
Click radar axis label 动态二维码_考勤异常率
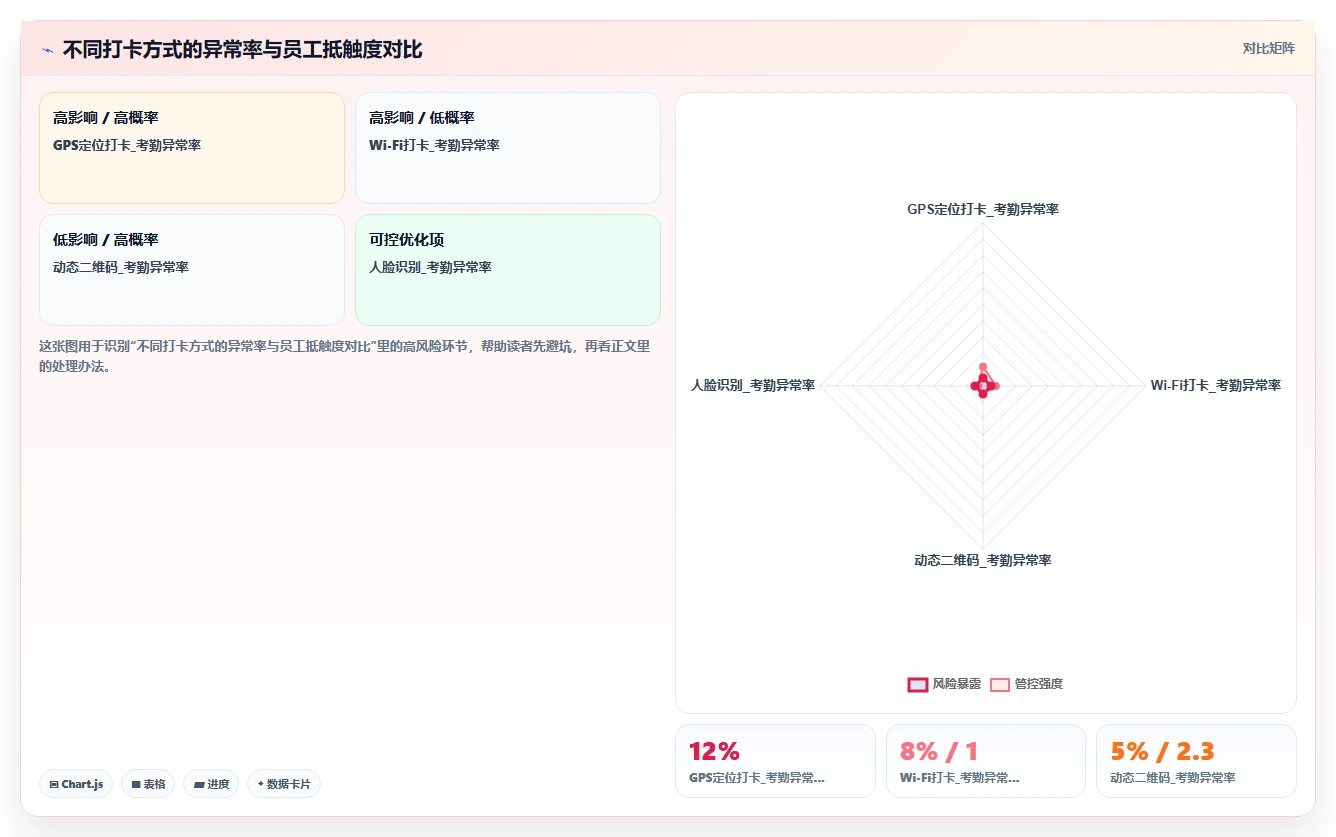coord(983,560)
